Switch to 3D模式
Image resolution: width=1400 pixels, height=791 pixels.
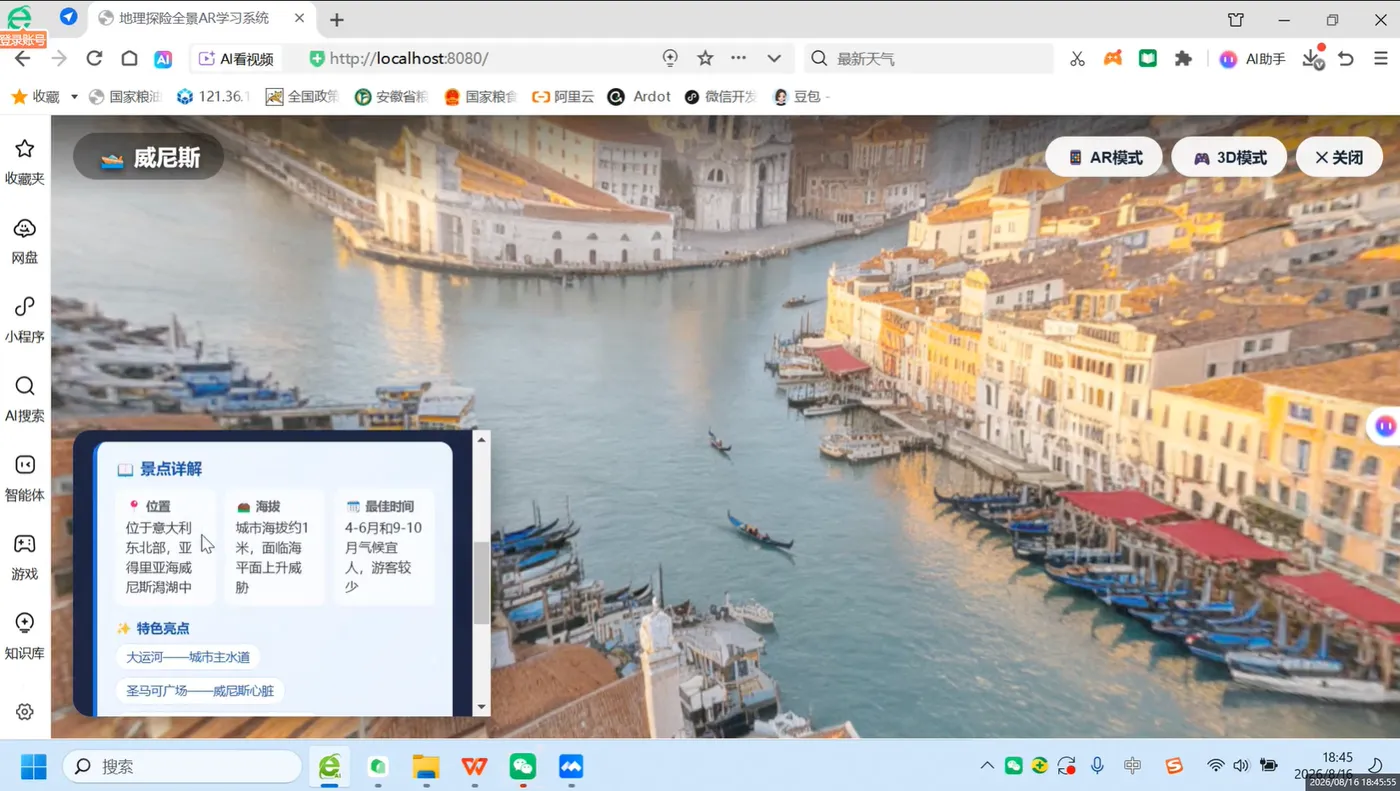pos(1229,157)
